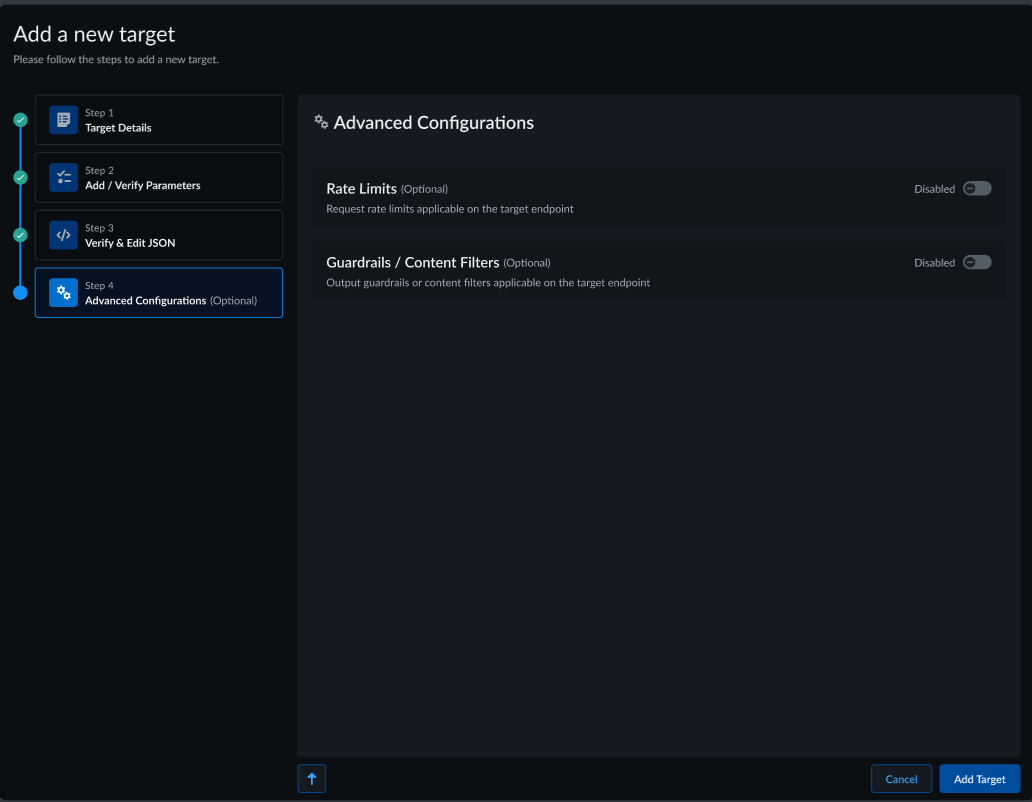Screen dimensions: 1032x802
Task: Enable the Guardrails / Content Filters toggle
Action: (x=976, y=263)
